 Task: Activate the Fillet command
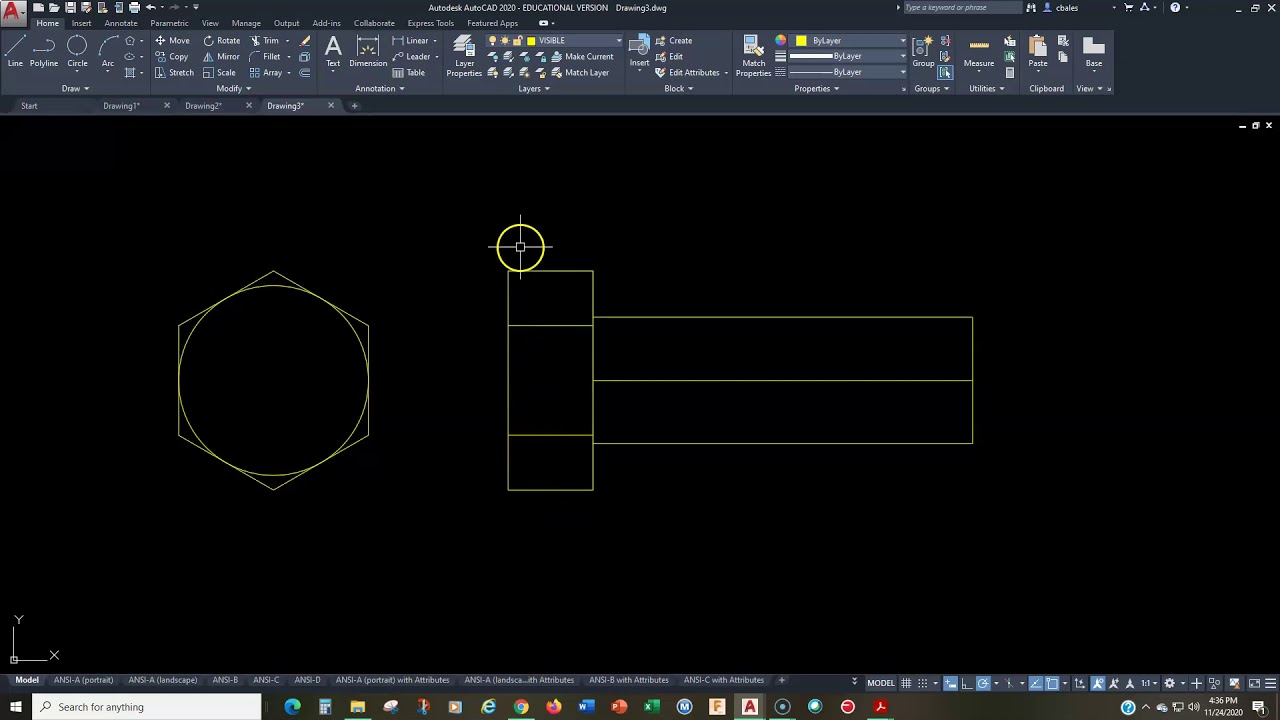[265, 57]
